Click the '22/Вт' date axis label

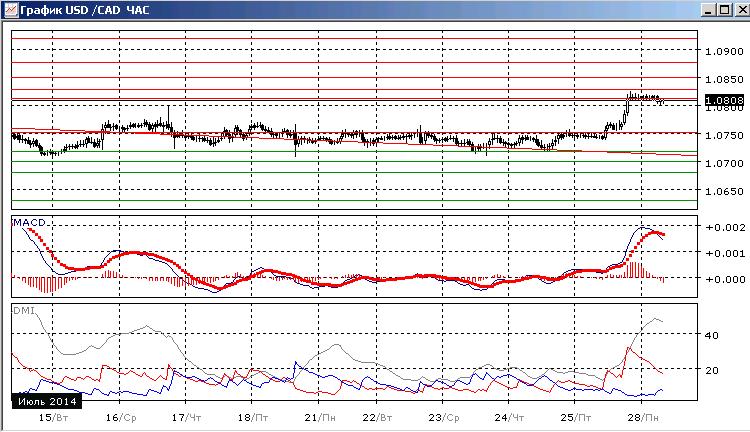[377, 418]
